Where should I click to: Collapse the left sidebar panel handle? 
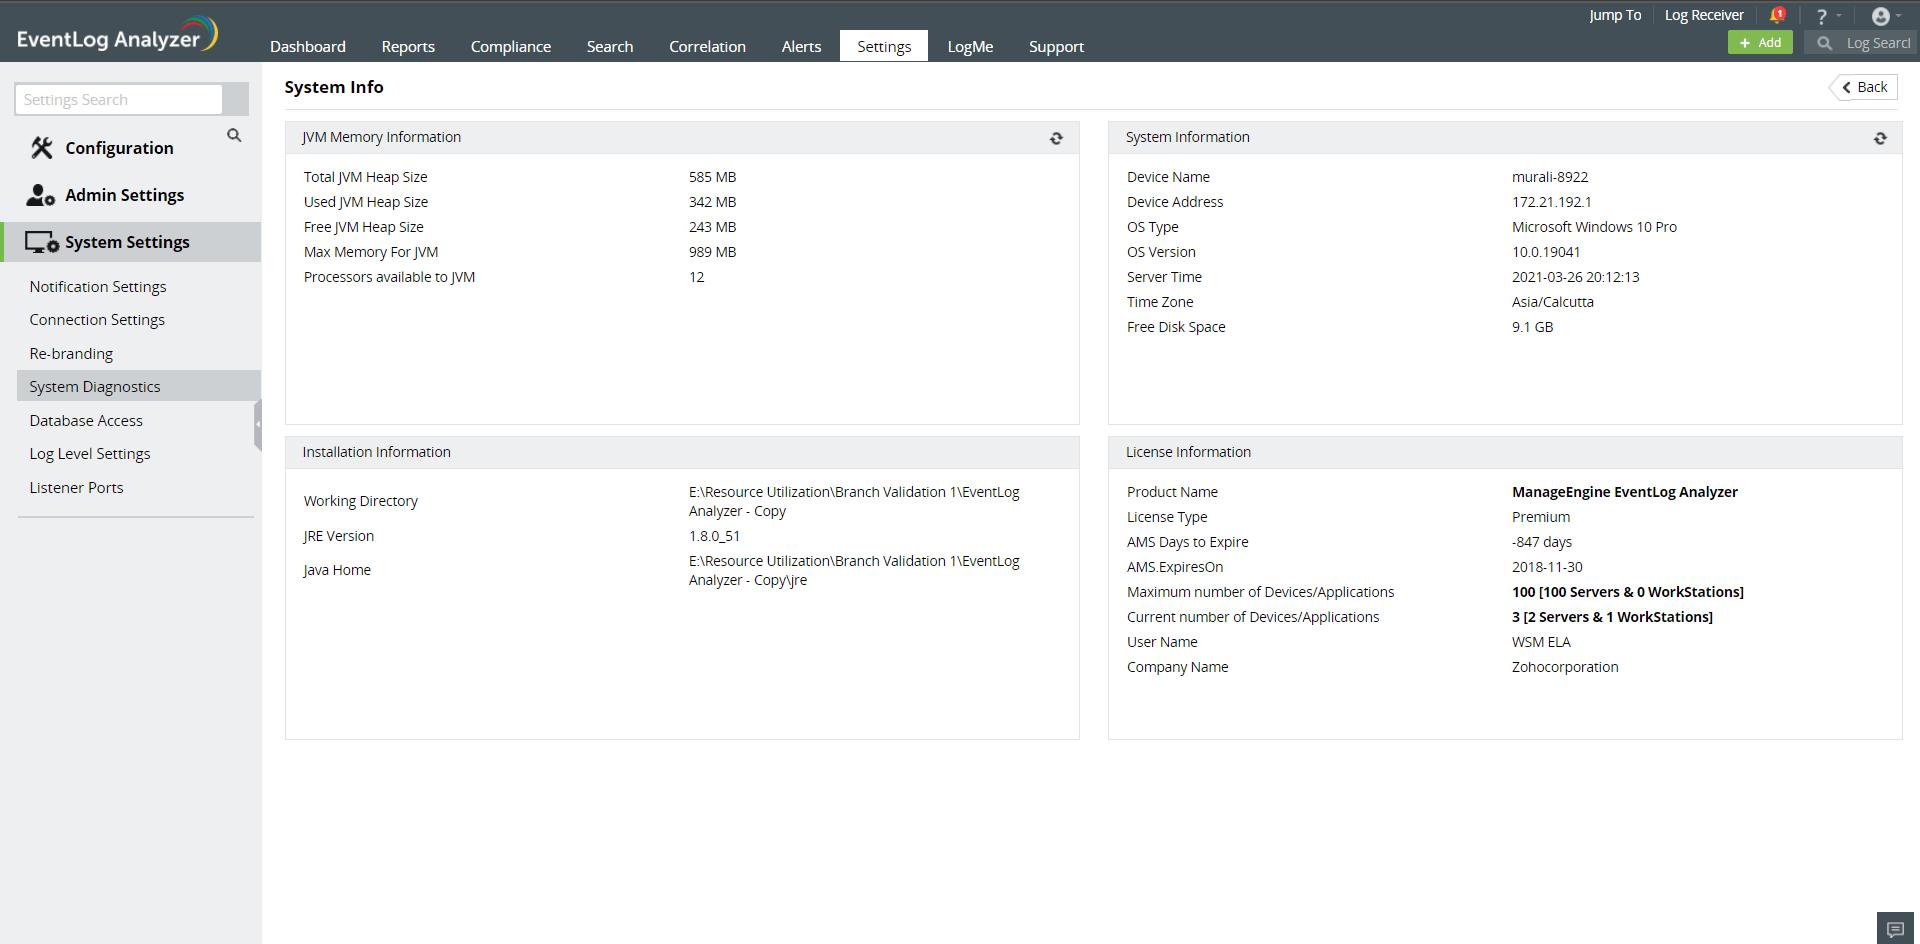(x=258, y=424)
